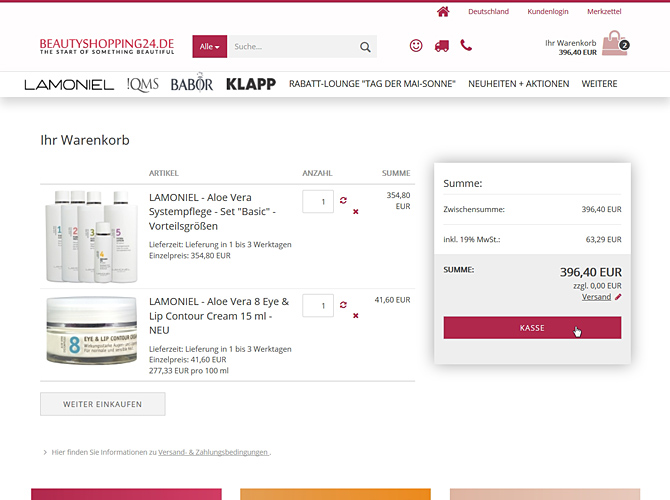The height and width of the screenshot is (500, 670).
Task: Click the phone contact icon
Action: tap(466, 45)
